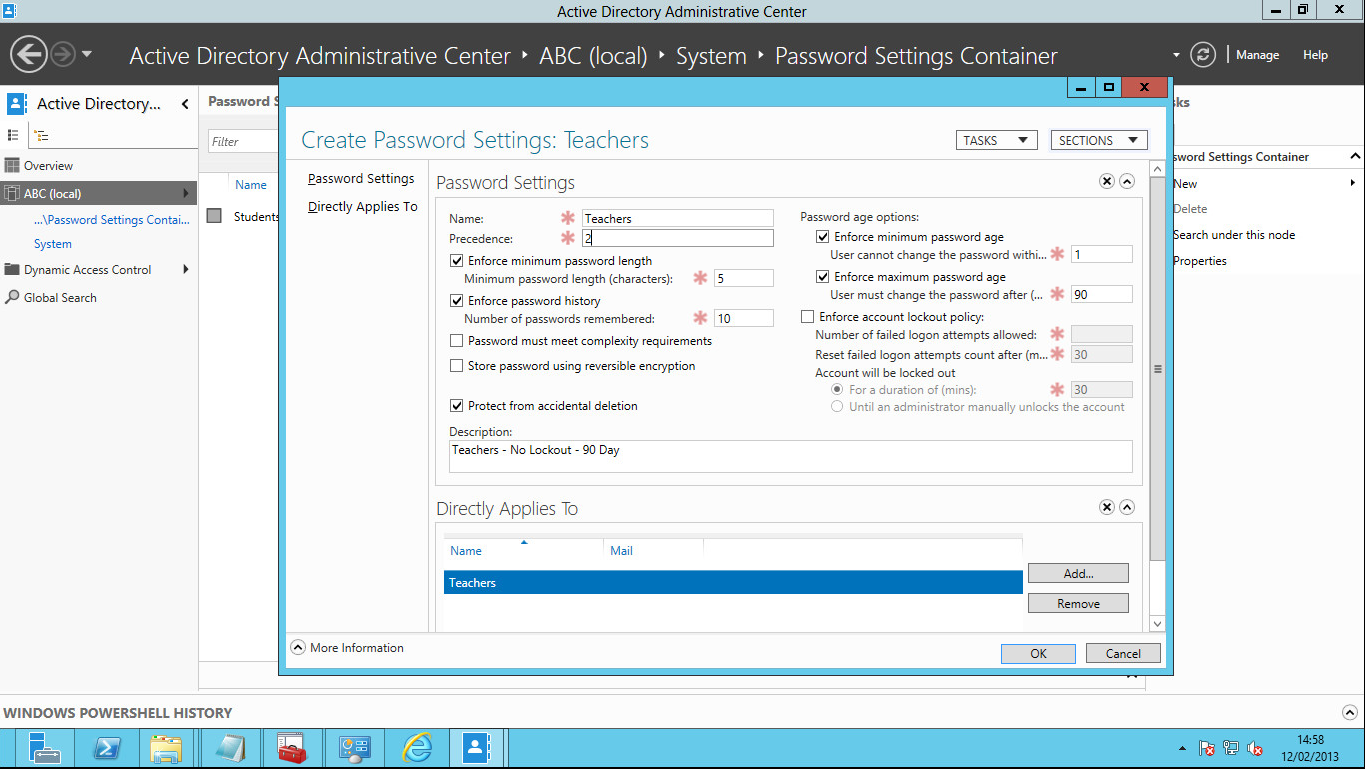Select Overview in the navigation pane
The height and width of the screenshot is (769, 1365).
pos(48,166)
